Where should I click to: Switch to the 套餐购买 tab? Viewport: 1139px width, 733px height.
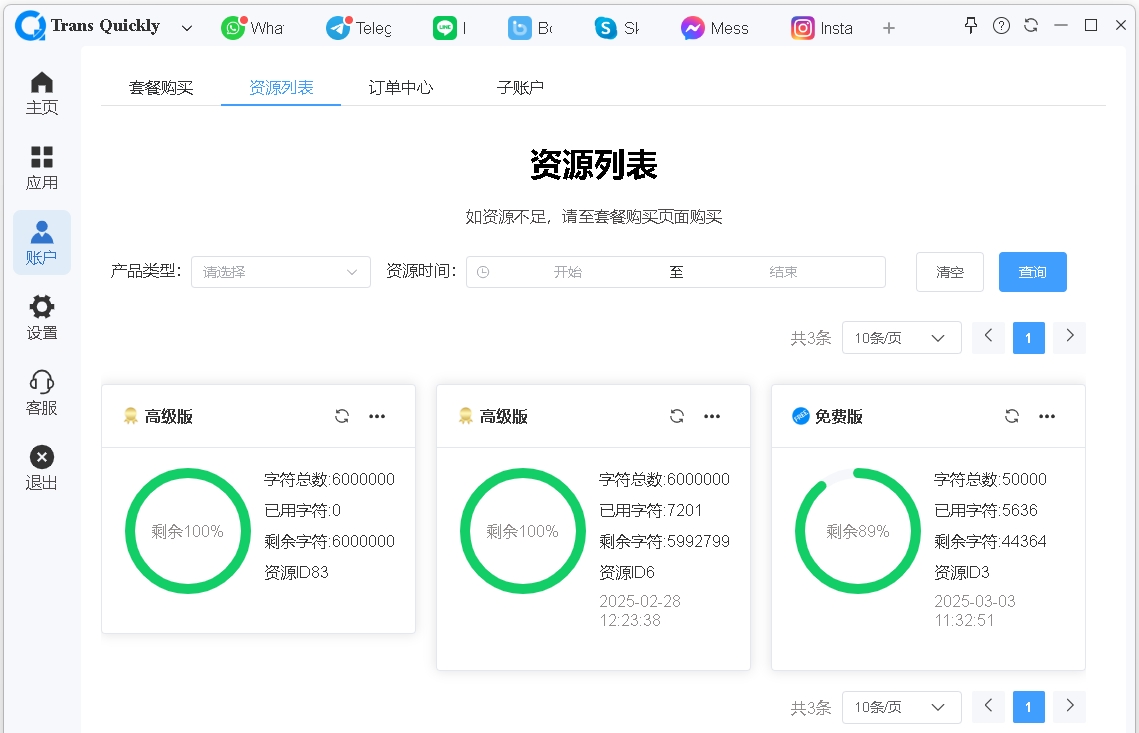[x=161, y=88]
